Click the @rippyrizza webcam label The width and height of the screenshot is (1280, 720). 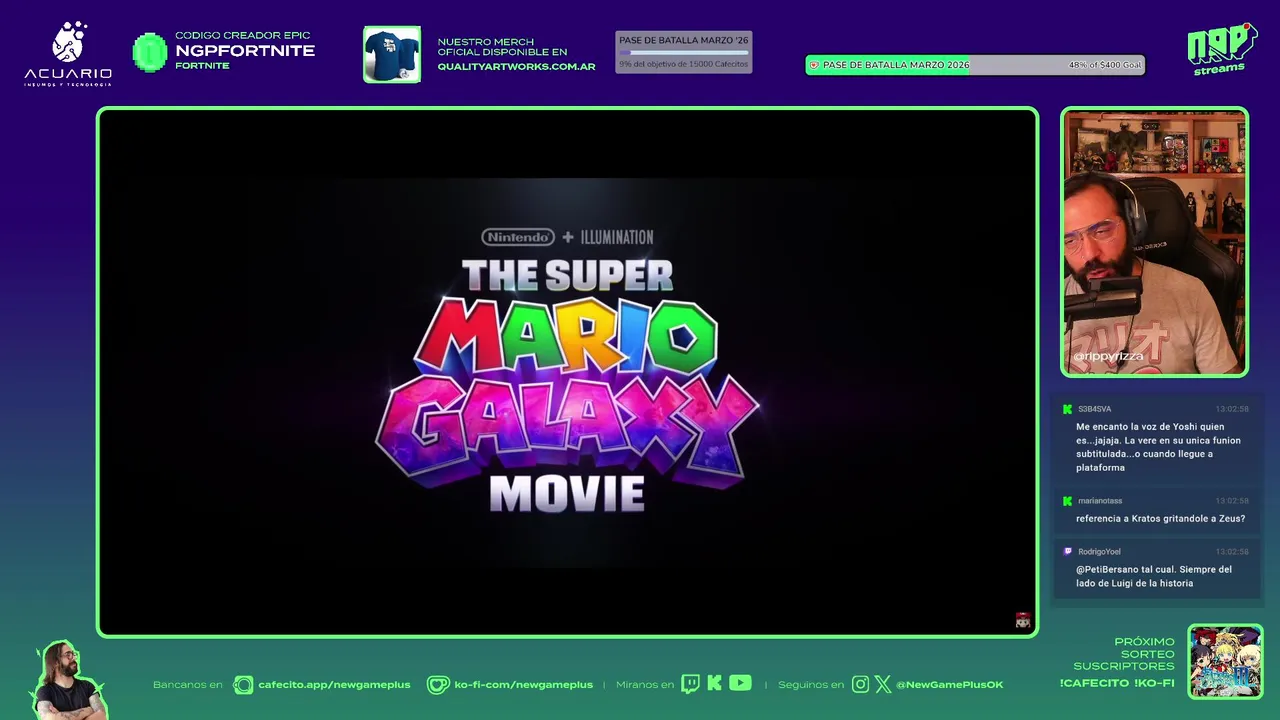click(1108, 356)
